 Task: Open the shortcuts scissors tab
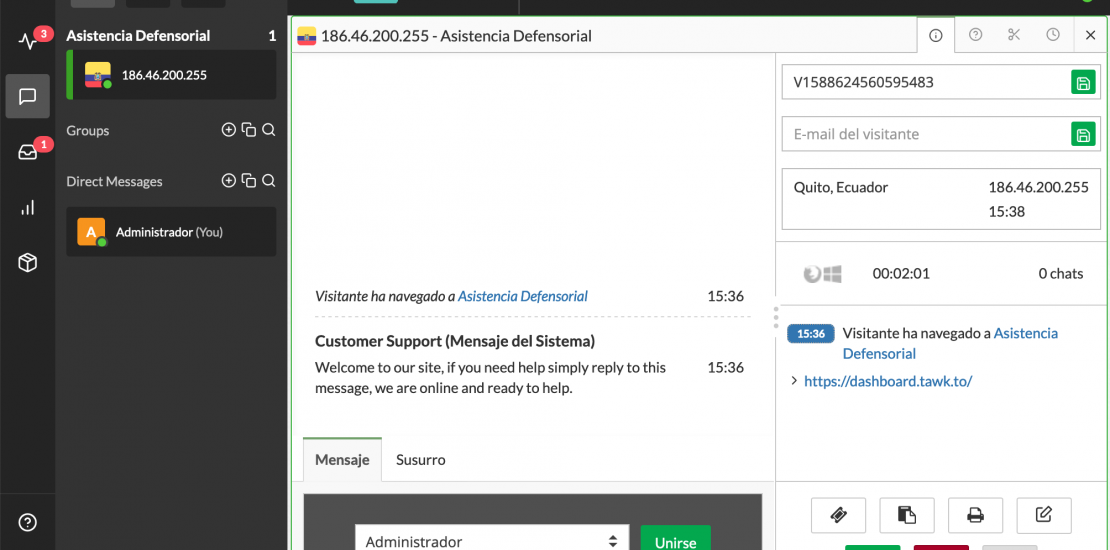1014,34
